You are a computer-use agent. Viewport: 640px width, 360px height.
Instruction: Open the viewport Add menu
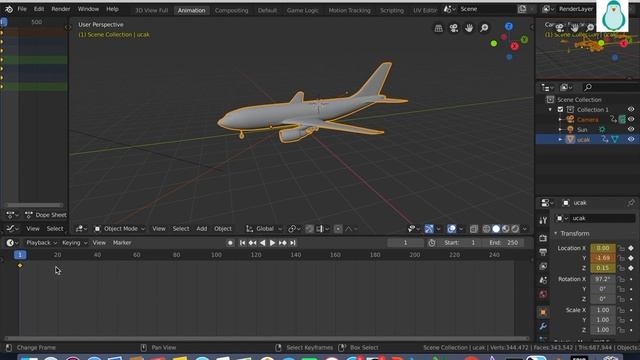(x=202, y=229)
